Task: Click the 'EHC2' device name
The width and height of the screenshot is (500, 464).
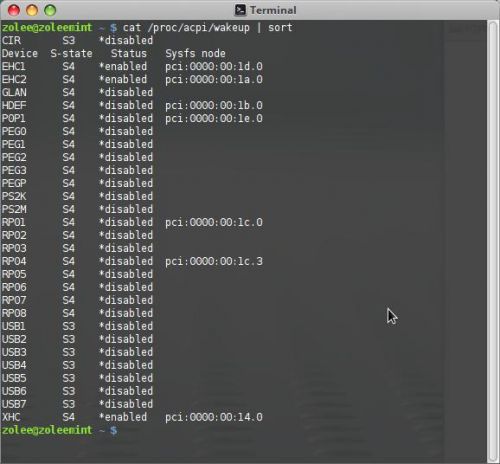Action: [14, 79]
